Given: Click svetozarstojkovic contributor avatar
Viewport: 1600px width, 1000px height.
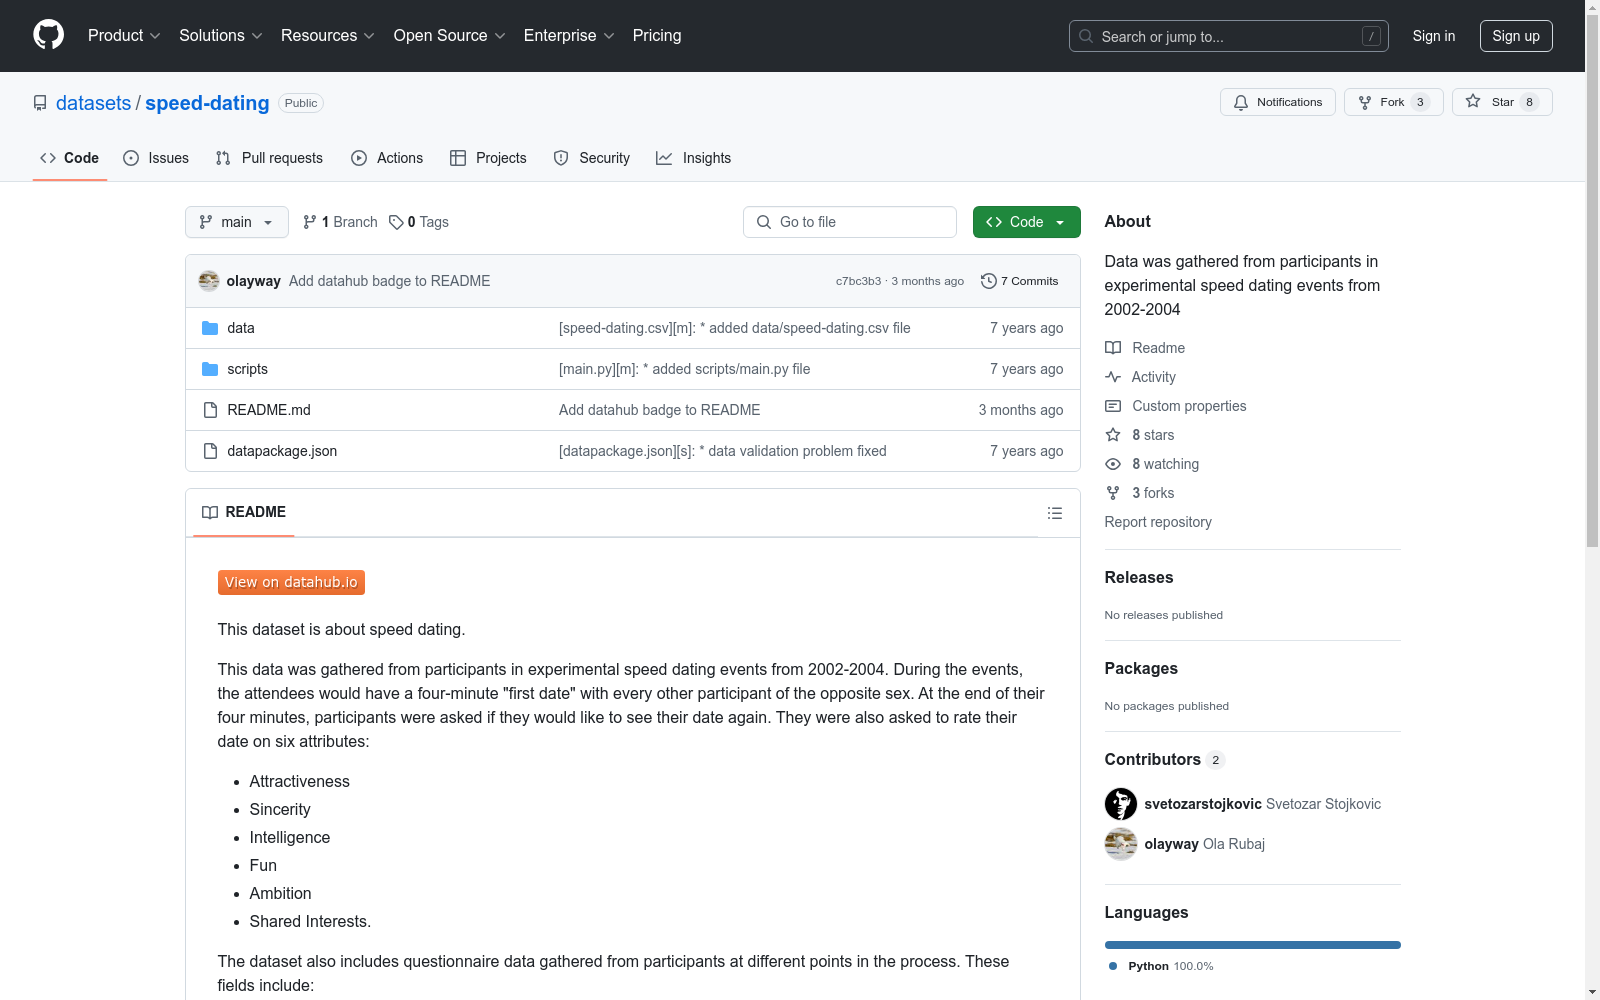Looking at the screenshot, I should click(1121, 804).
